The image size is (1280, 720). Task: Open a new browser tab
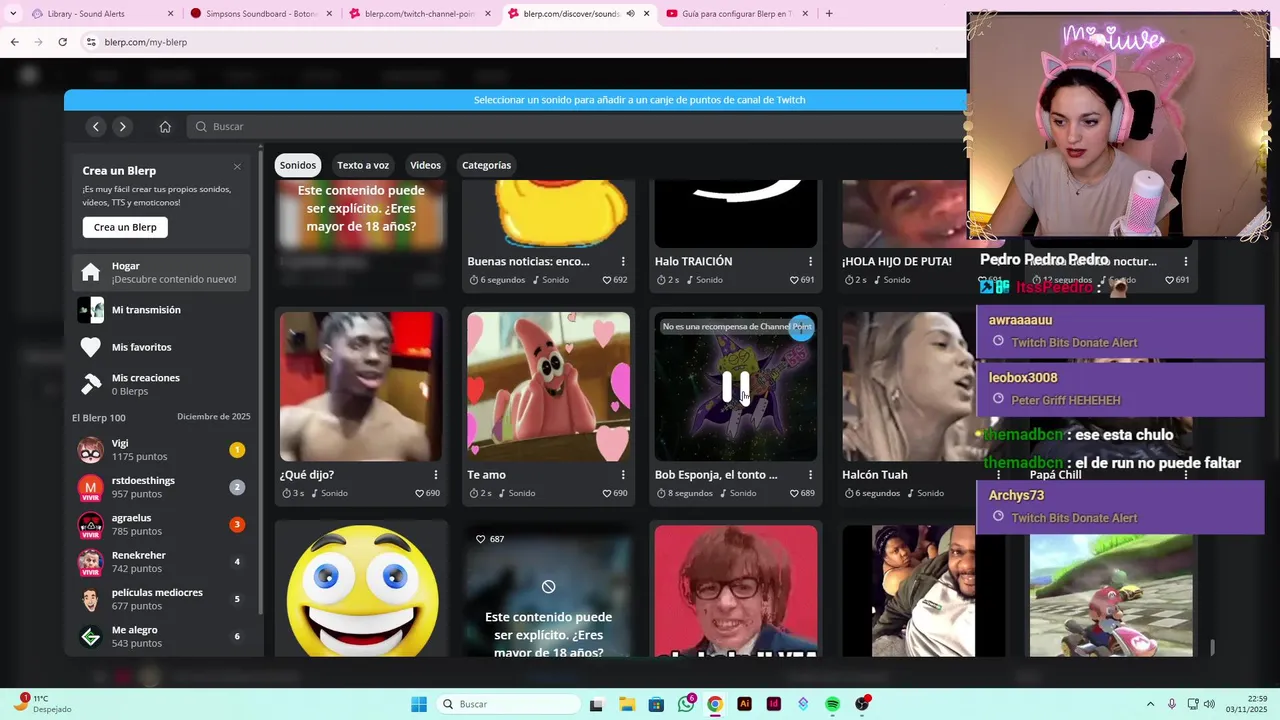click(828, 14)
